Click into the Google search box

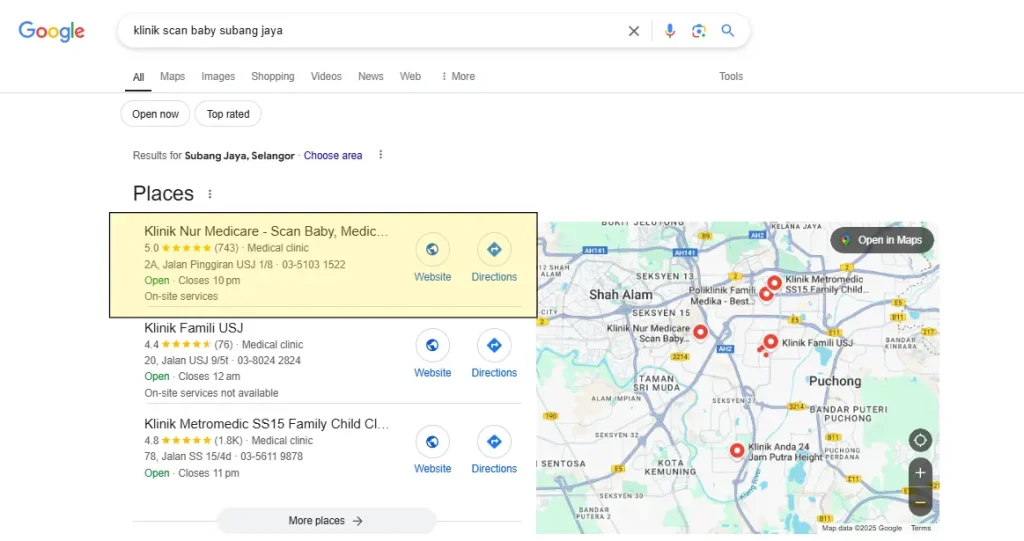point(370,31)
